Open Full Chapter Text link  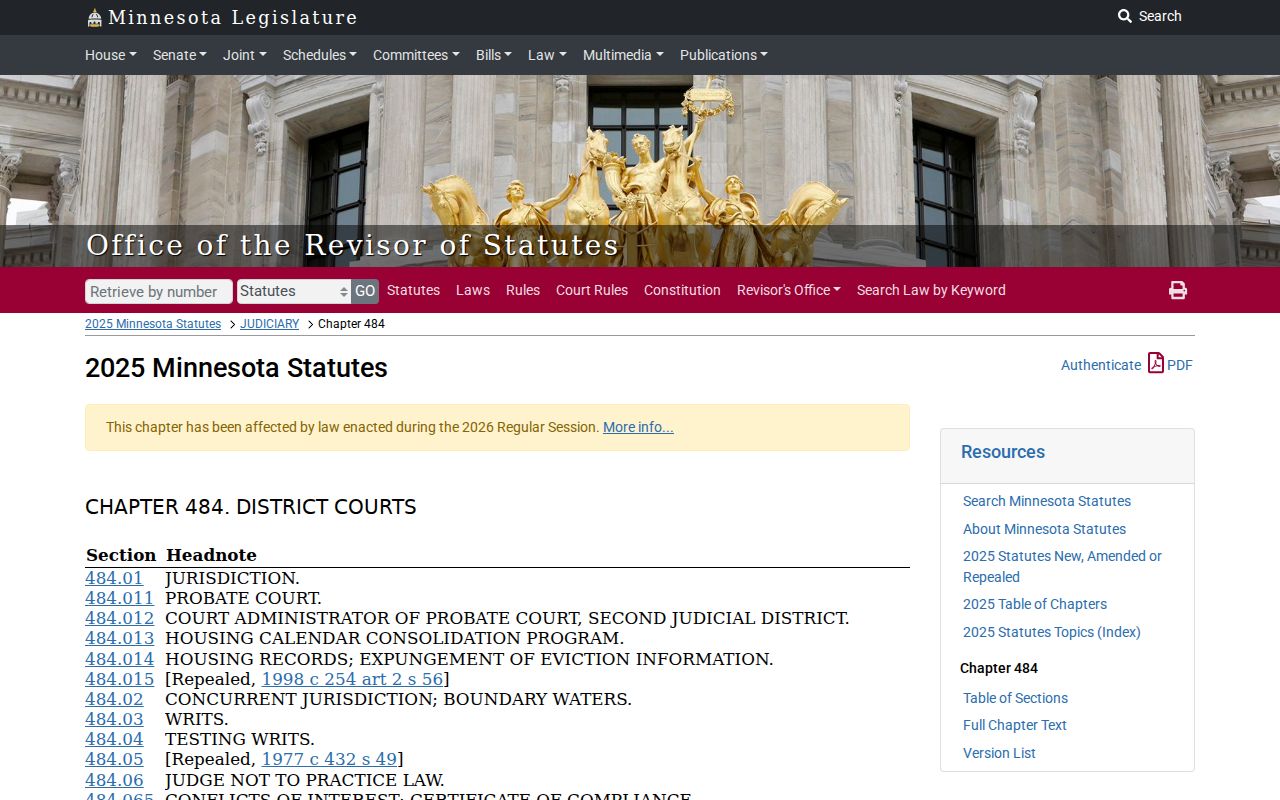(x=1015, y=725)
